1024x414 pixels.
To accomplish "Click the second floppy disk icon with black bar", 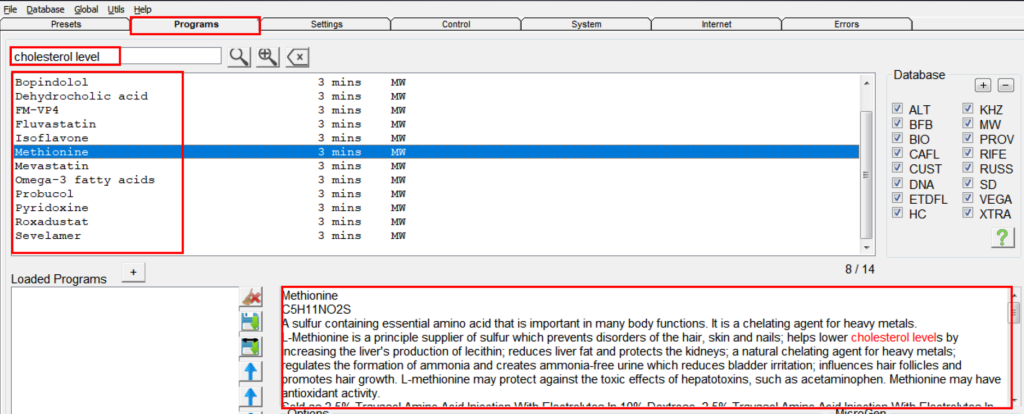I will (252, 347).
